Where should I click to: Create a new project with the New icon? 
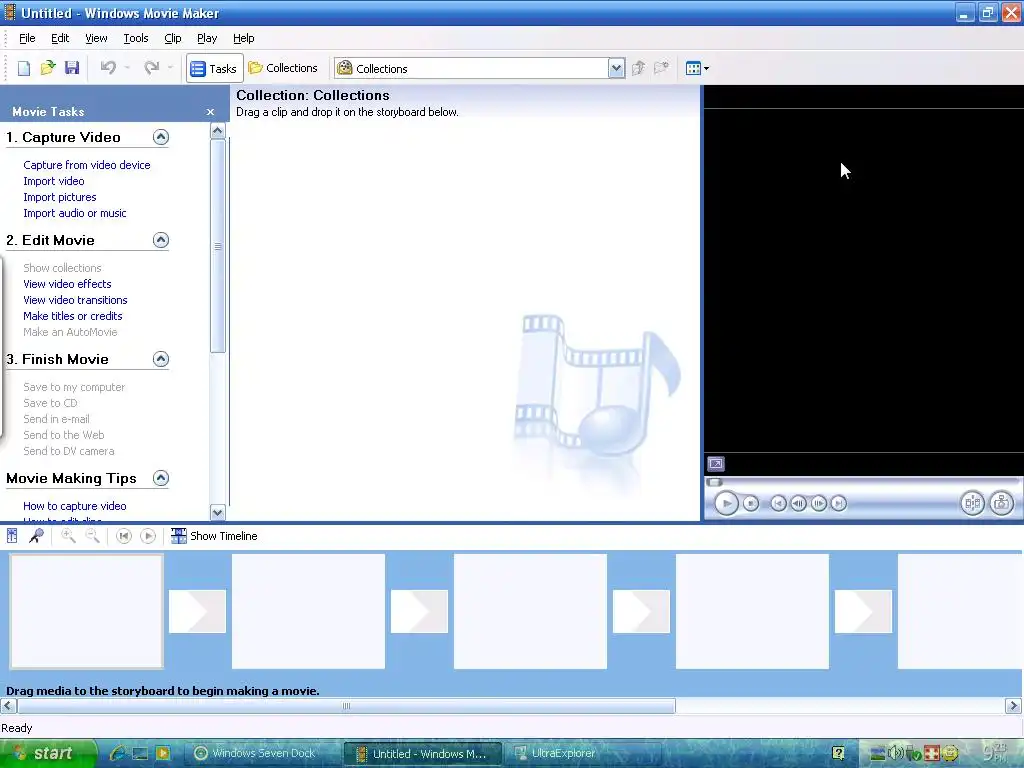pyautogui.click(x=24, y=68)
